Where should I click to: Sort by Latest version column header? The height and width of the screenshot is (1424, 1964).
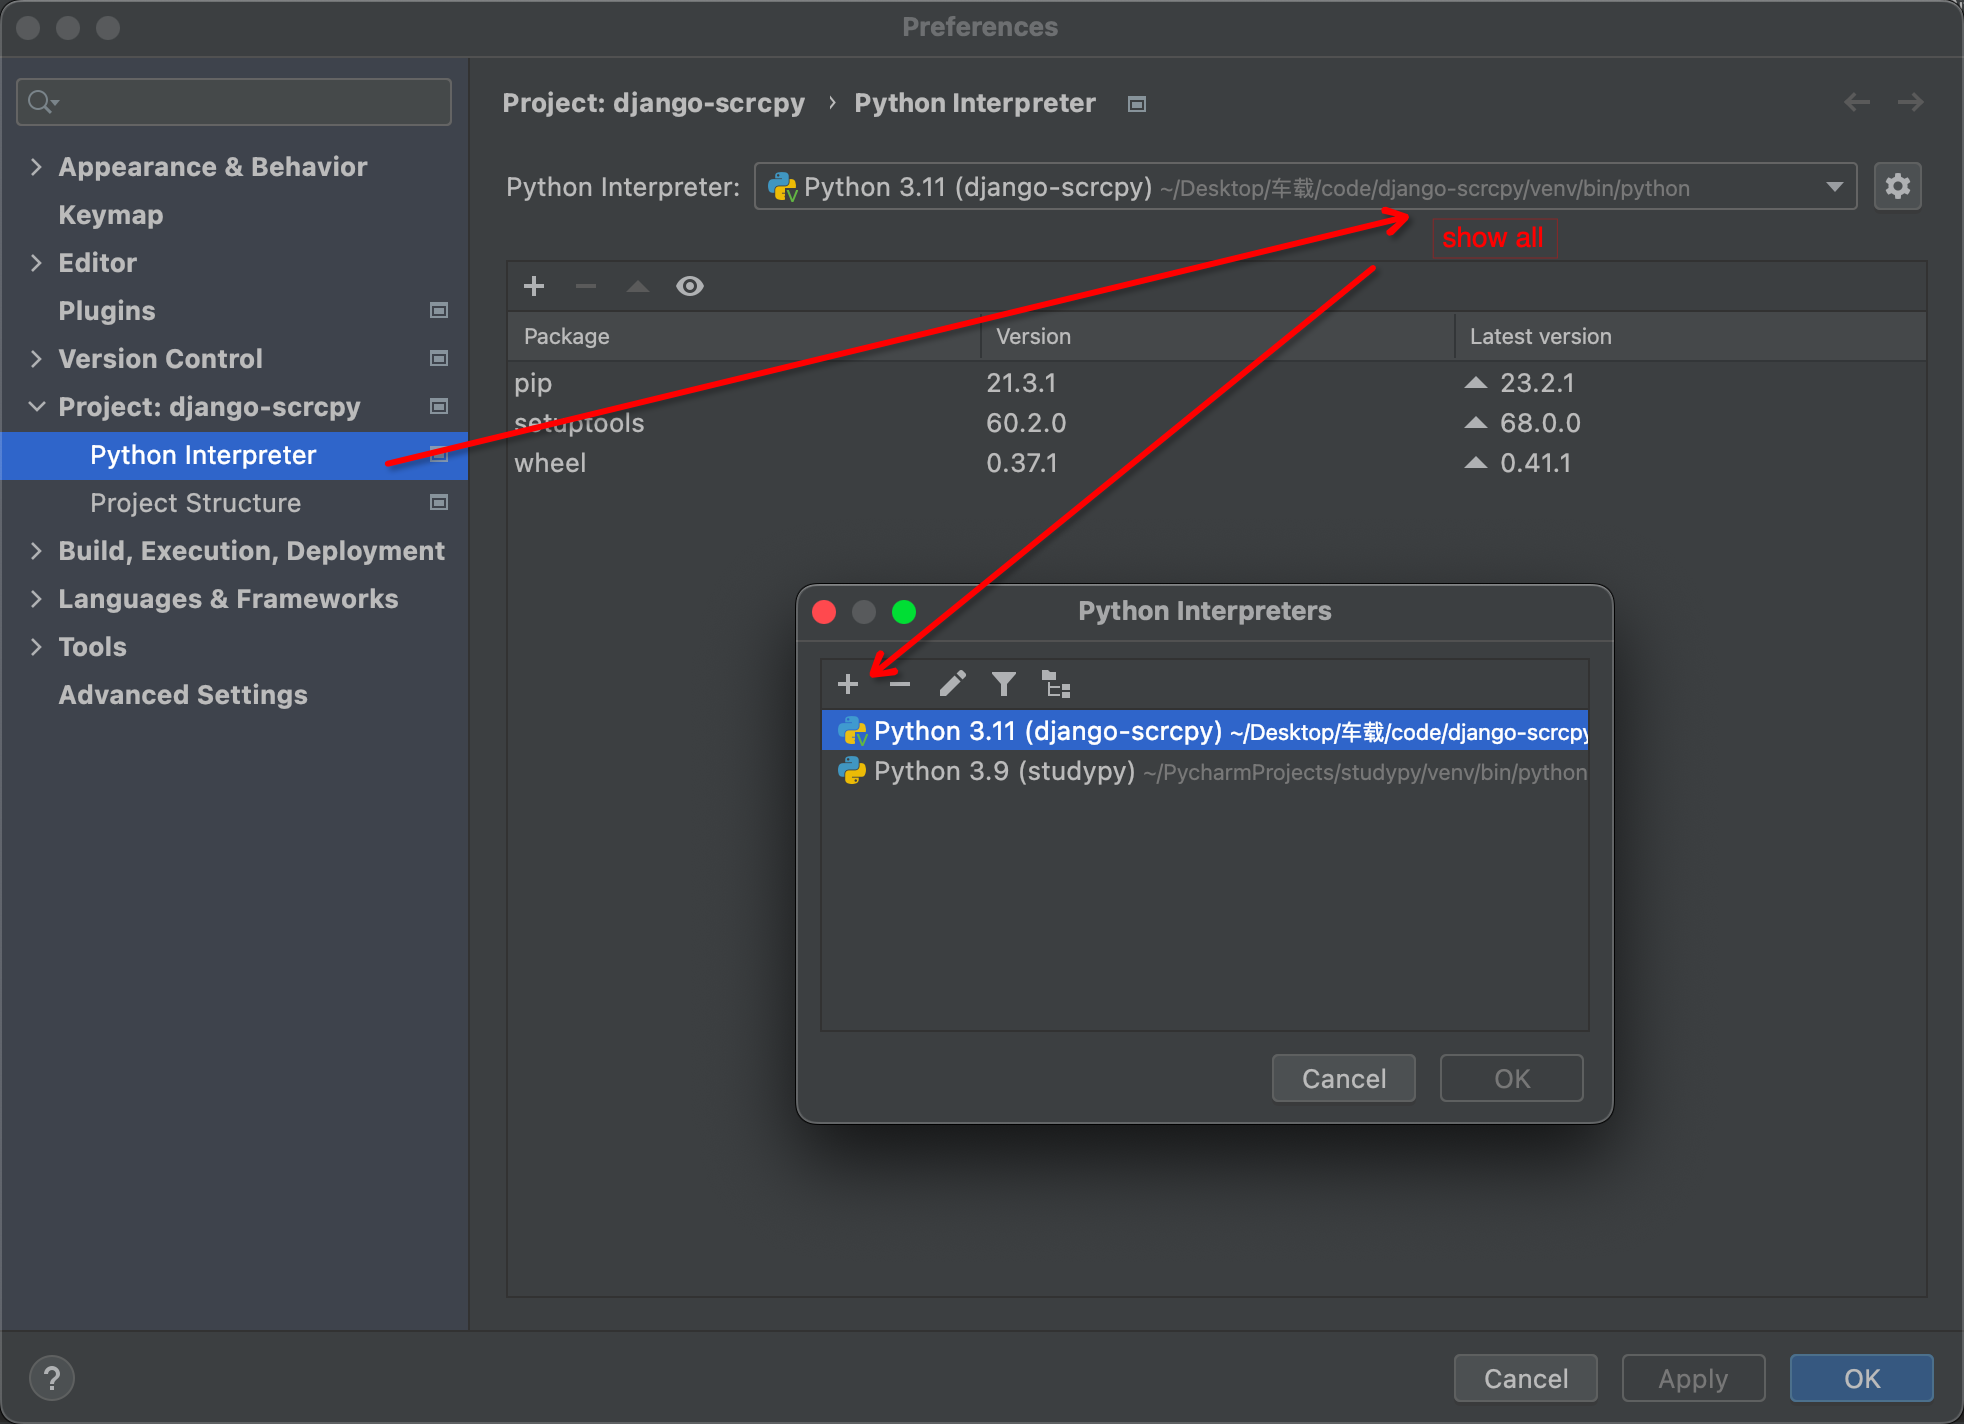(x=1690, y=336)
